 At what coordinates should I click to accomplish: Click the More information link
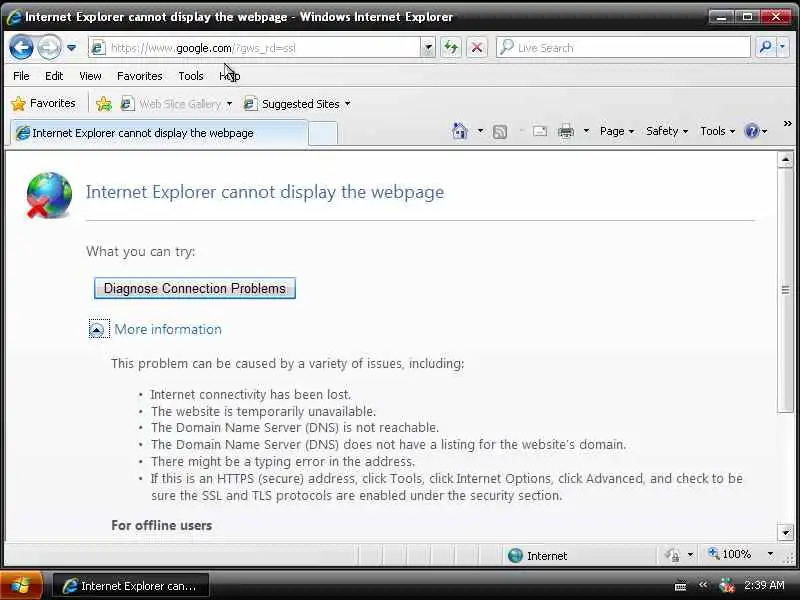click(x=168, y=330)
